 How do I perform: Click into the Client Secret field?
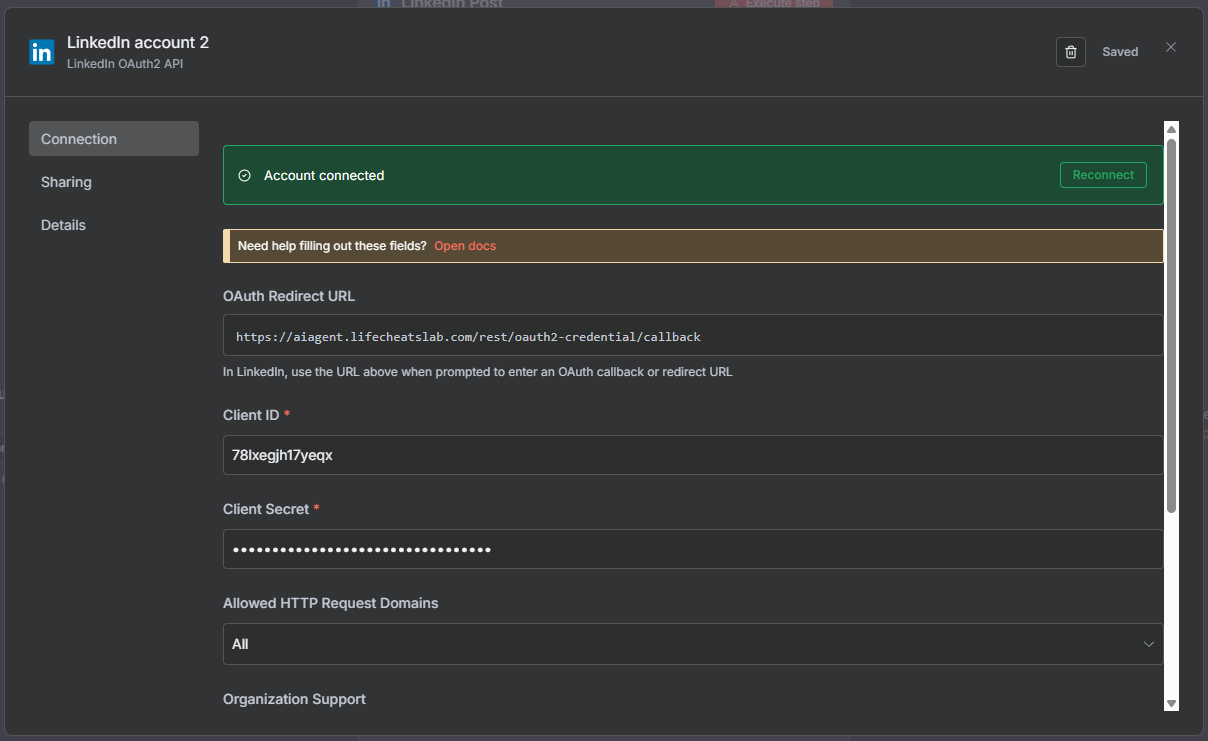coord(692,549)
